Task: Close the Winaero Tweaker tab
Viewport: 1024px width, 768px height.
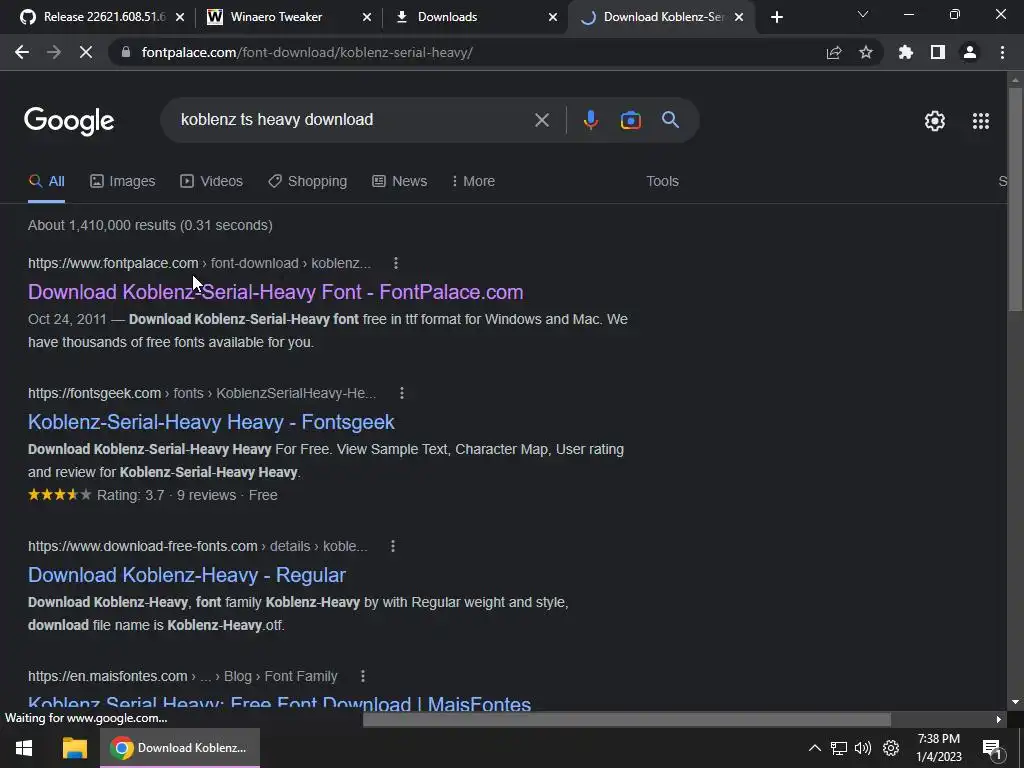Action: (x=367, y=17)
